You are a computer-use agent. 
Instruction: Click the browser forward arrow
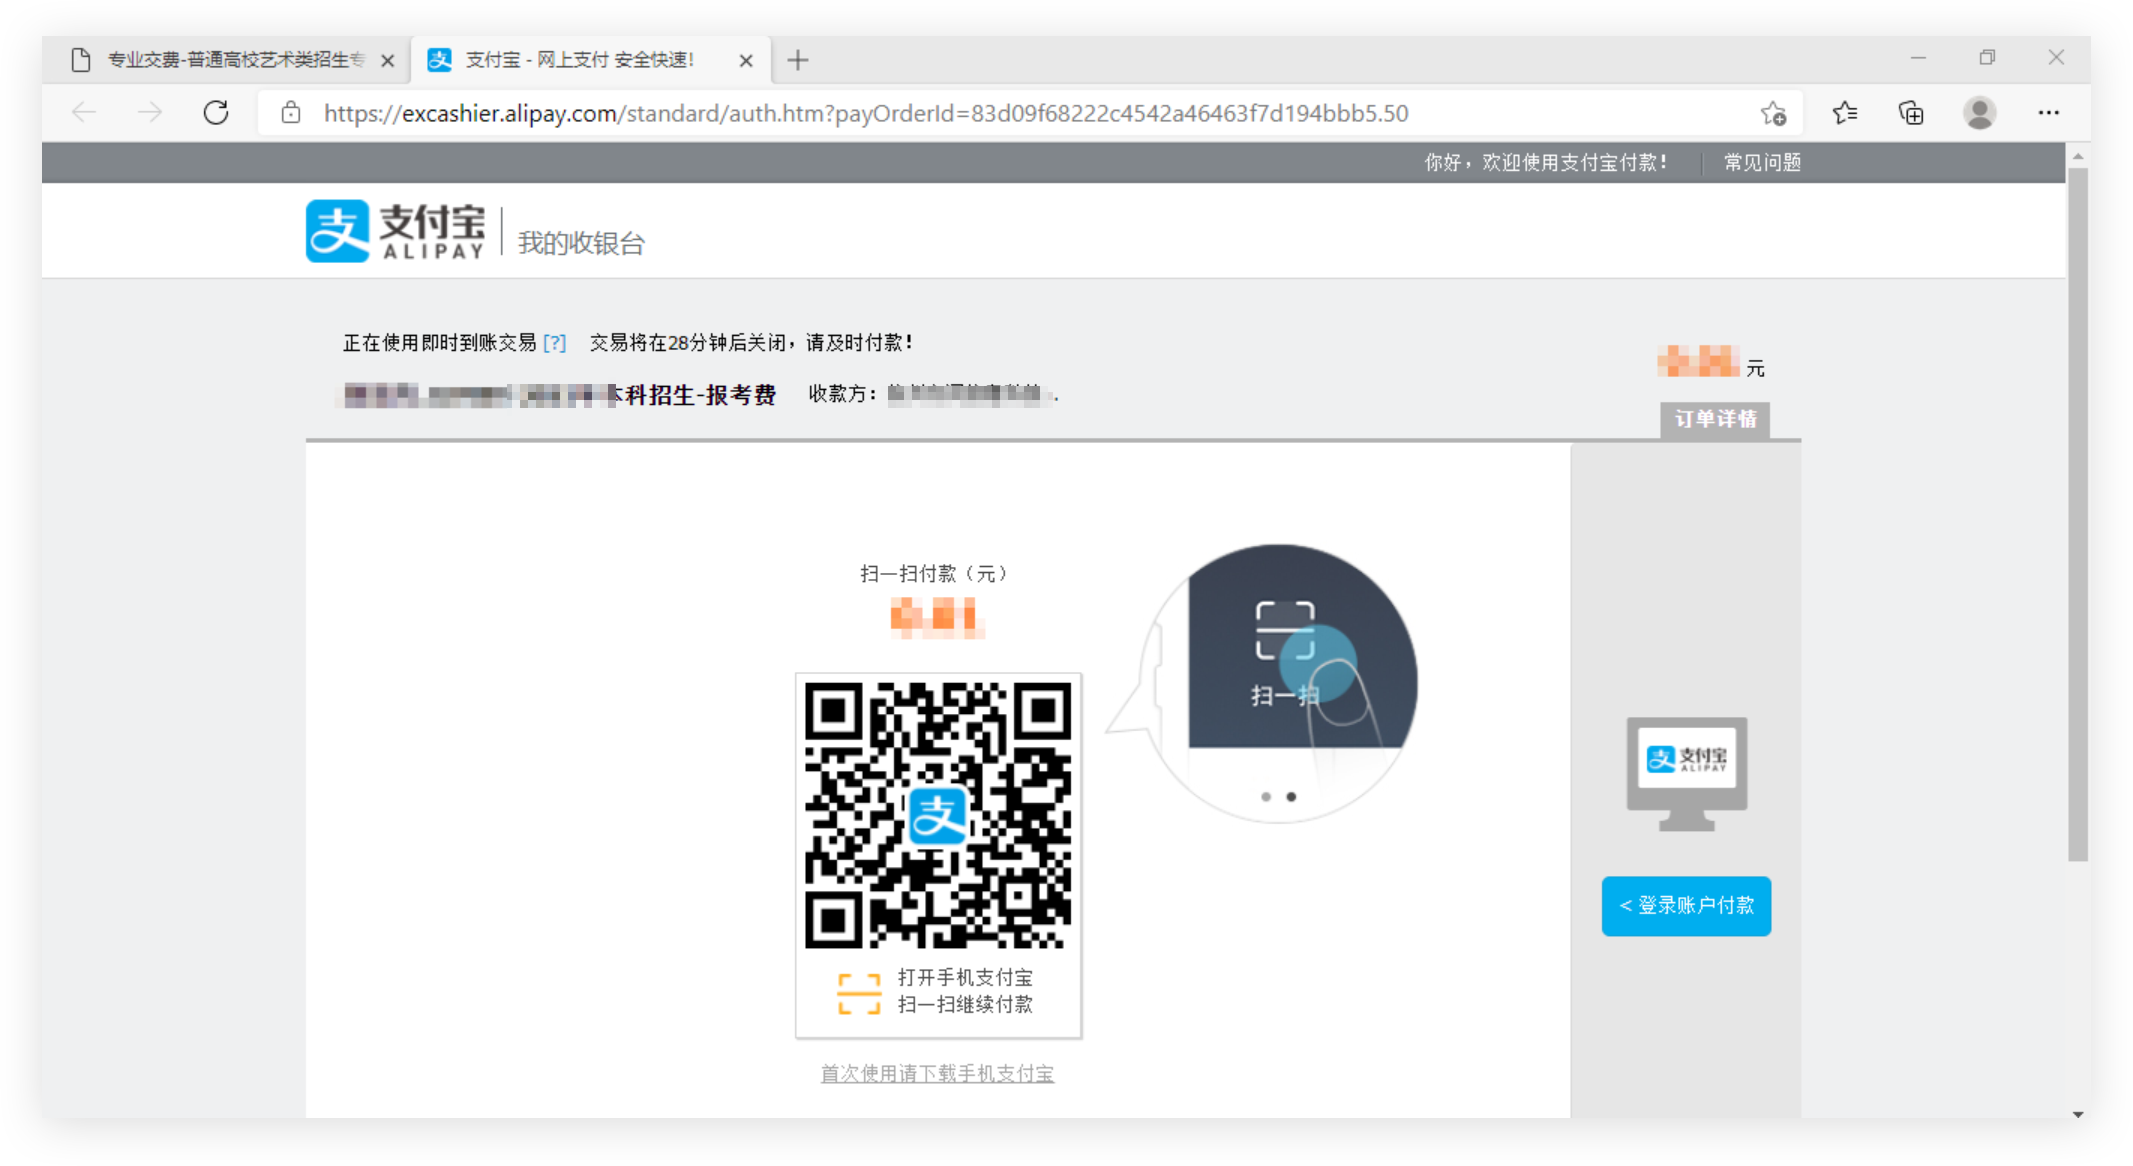(x=150, y=113)
